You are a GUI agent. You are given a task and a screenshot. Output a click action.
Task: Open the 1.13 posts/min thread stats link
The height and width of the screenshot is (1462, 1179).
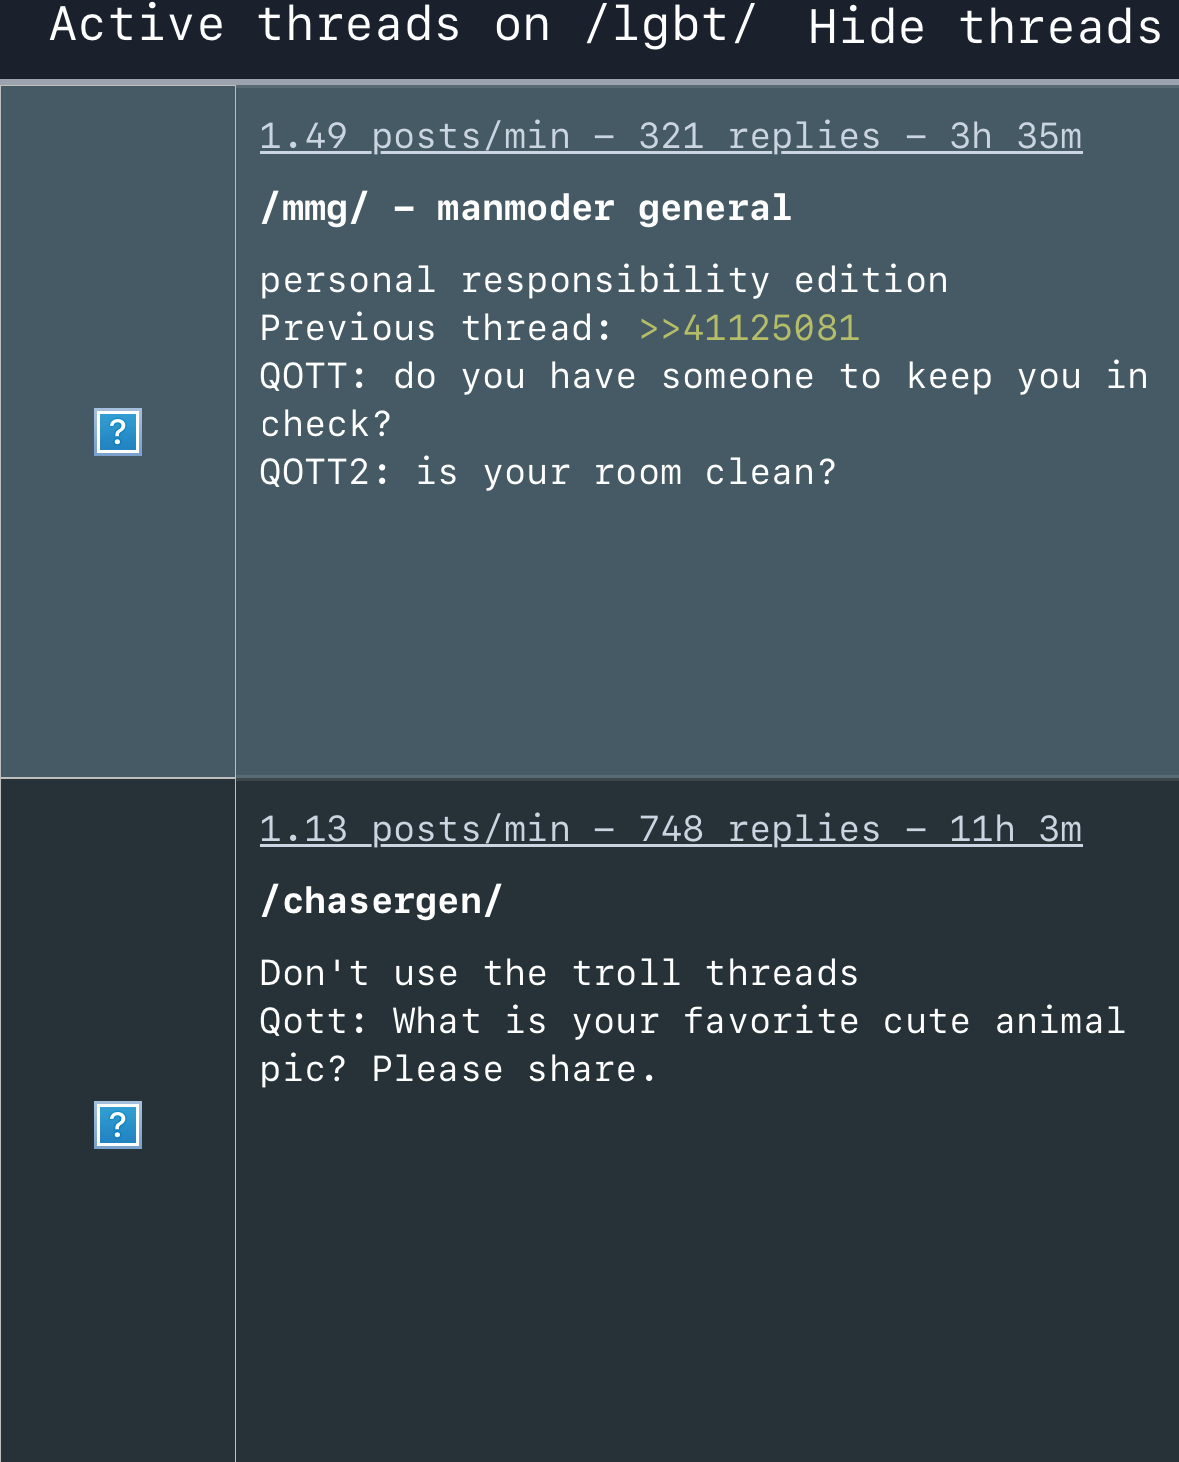[671, 829]
